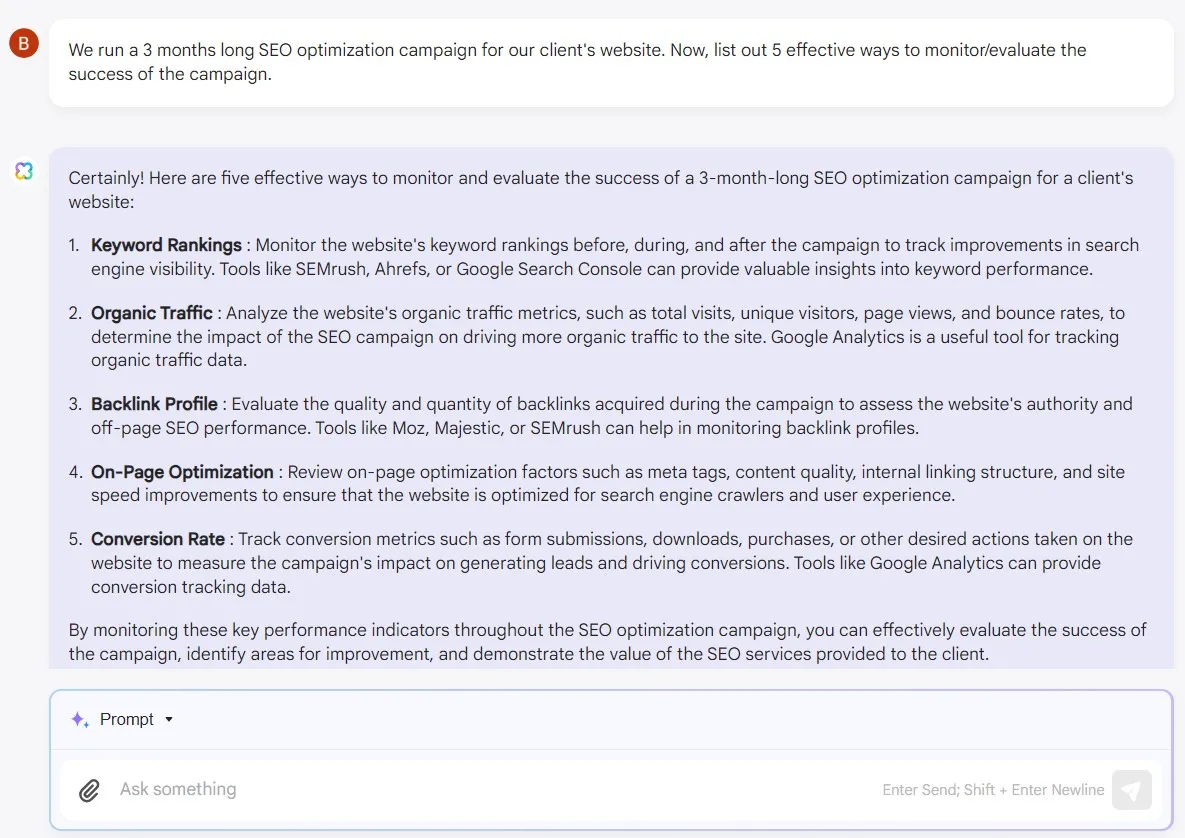Click the "Backlink Profile" bold heading
Image resolution: width=1185 pixels, height=838 pixels.
pyautogui.click(x=154, y=404)
